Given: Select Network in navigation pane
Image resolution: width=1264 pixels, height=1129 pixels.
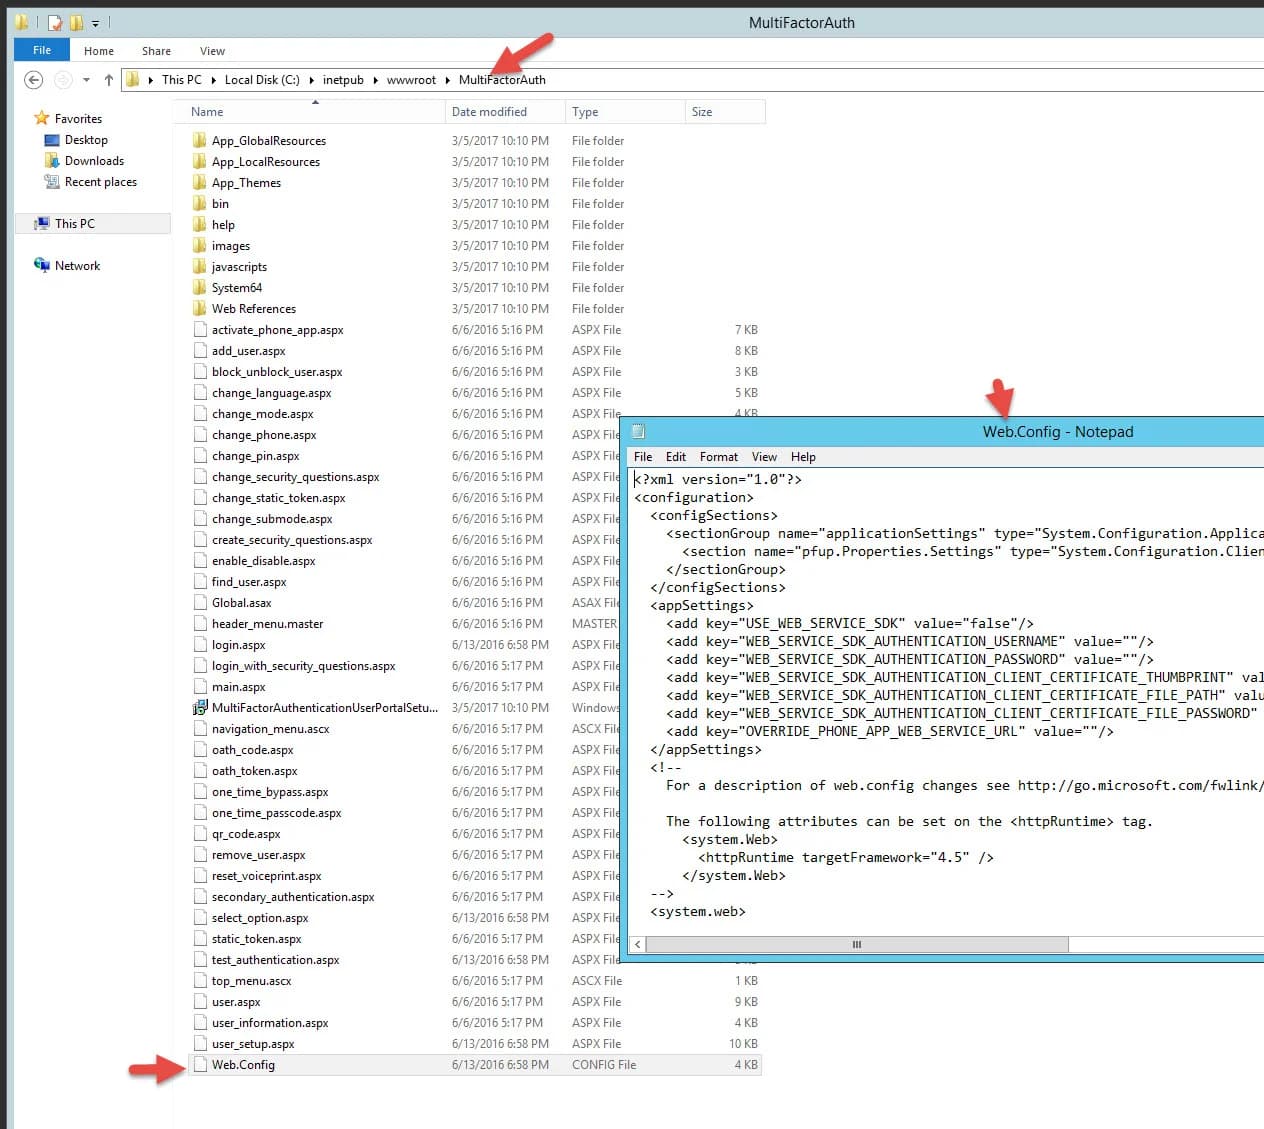Looking at the screenshot, I should (x=77, y=266).
